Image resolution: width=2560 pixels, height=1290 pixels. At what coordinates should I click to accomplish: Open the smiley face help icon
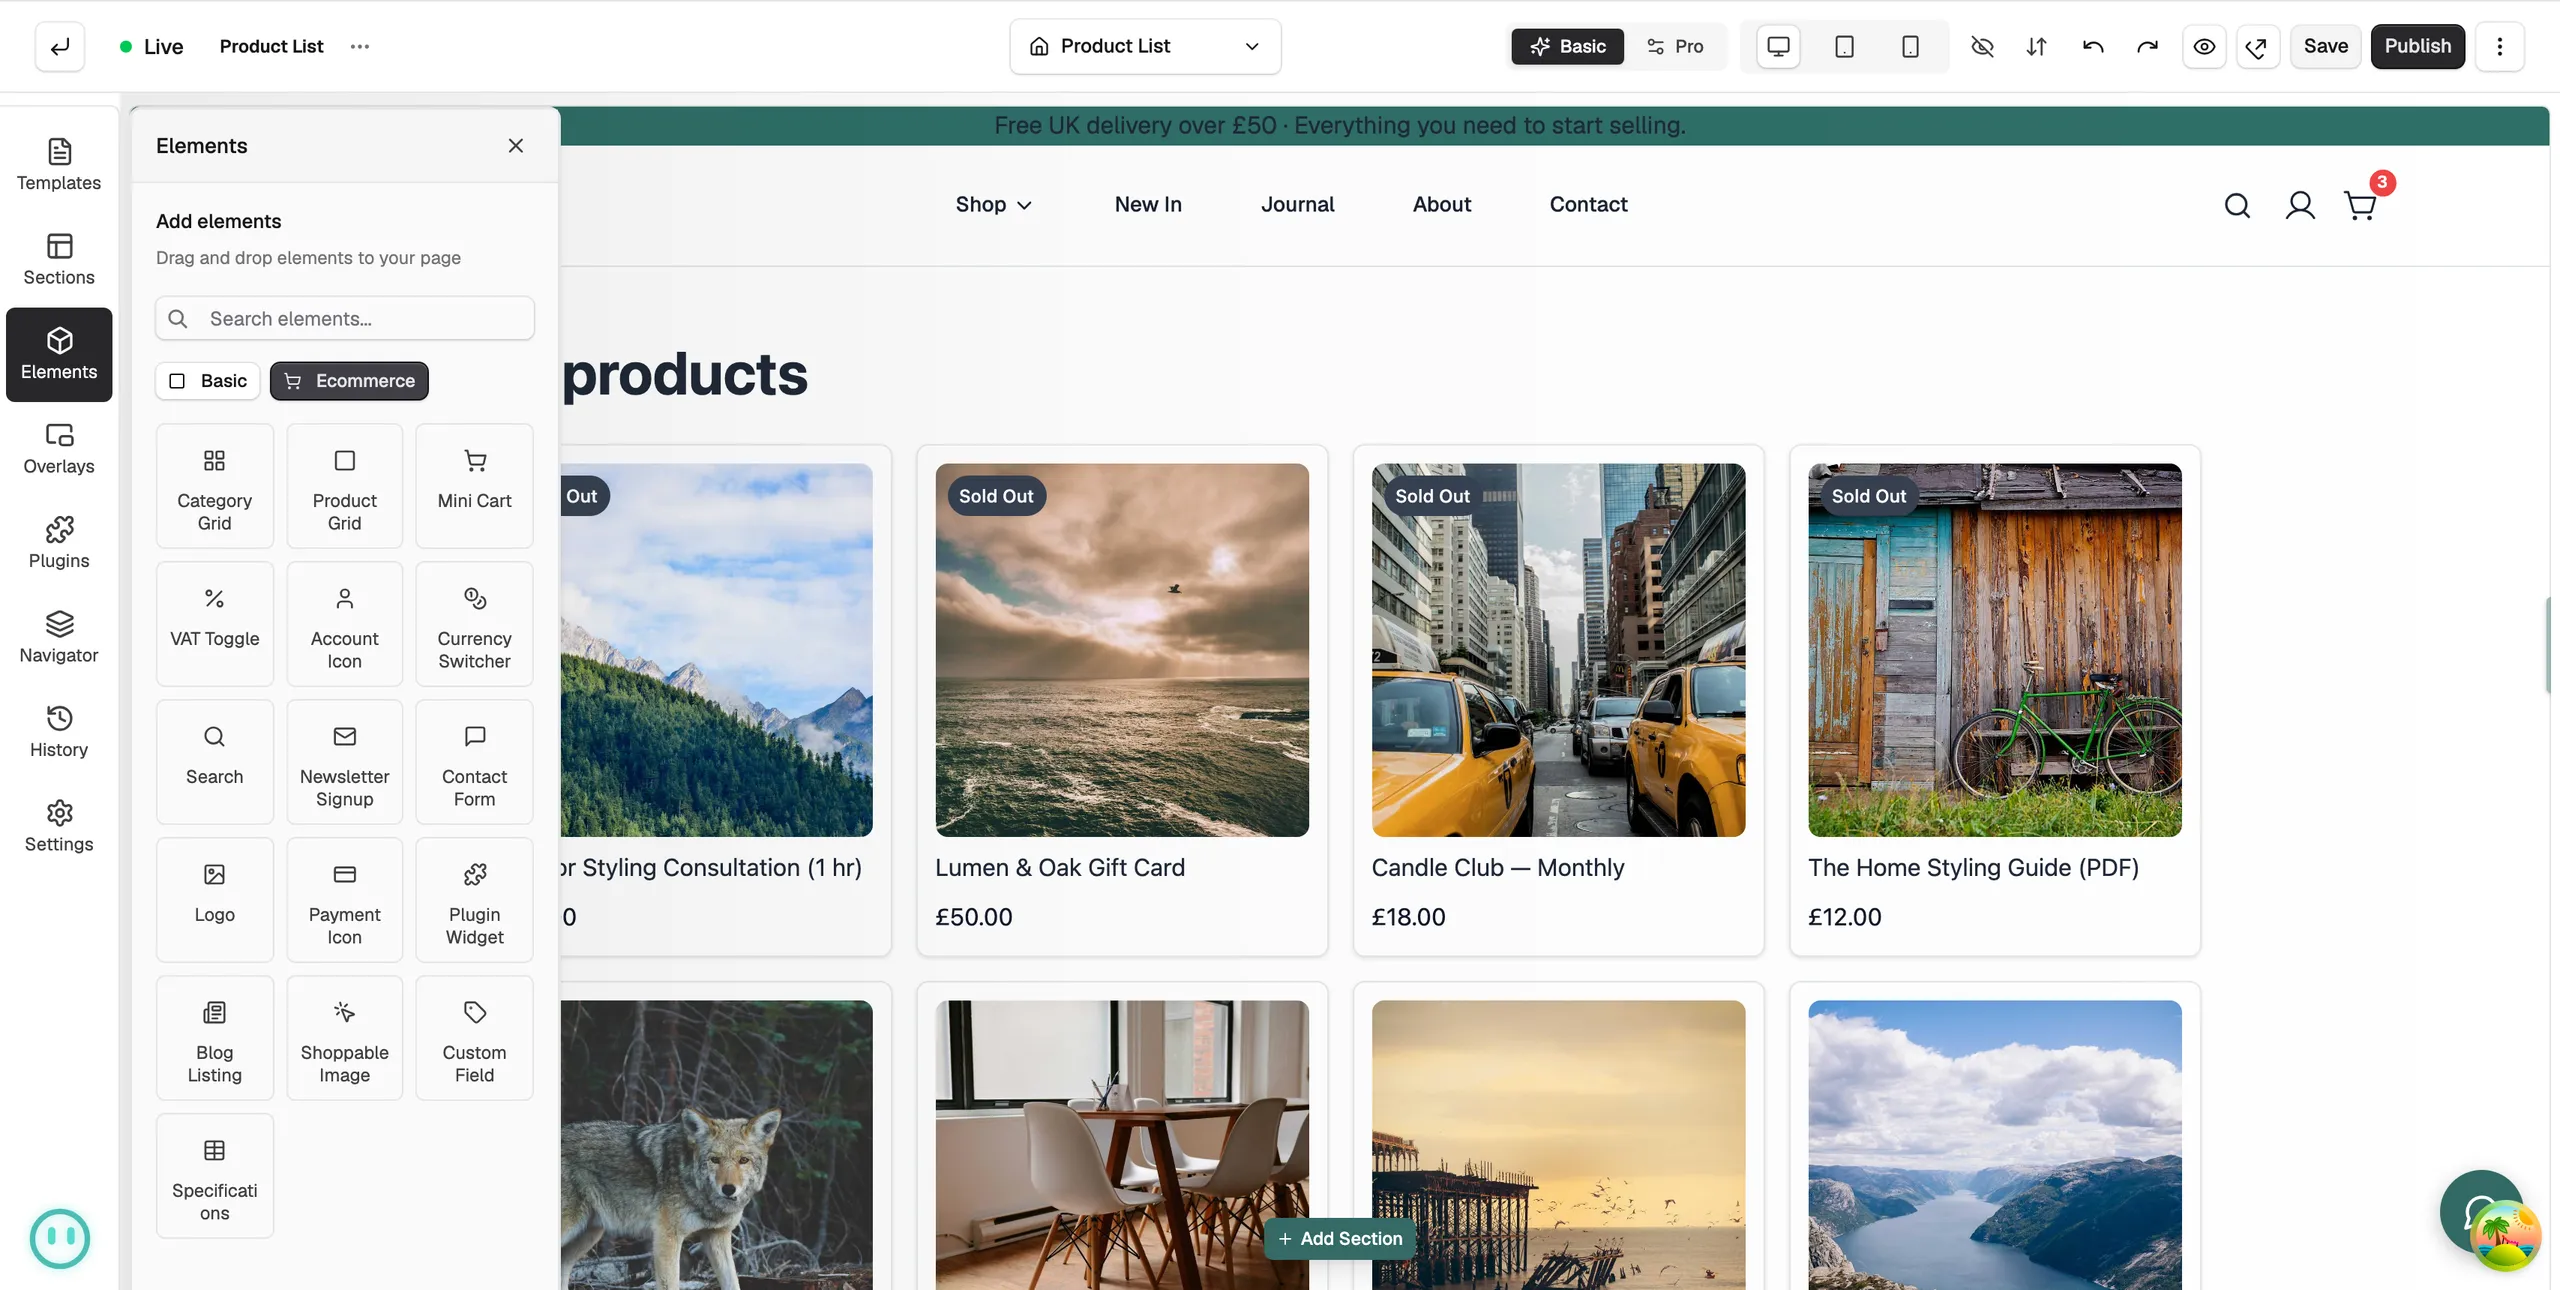pyautogui.click(x=60, y=1238)
